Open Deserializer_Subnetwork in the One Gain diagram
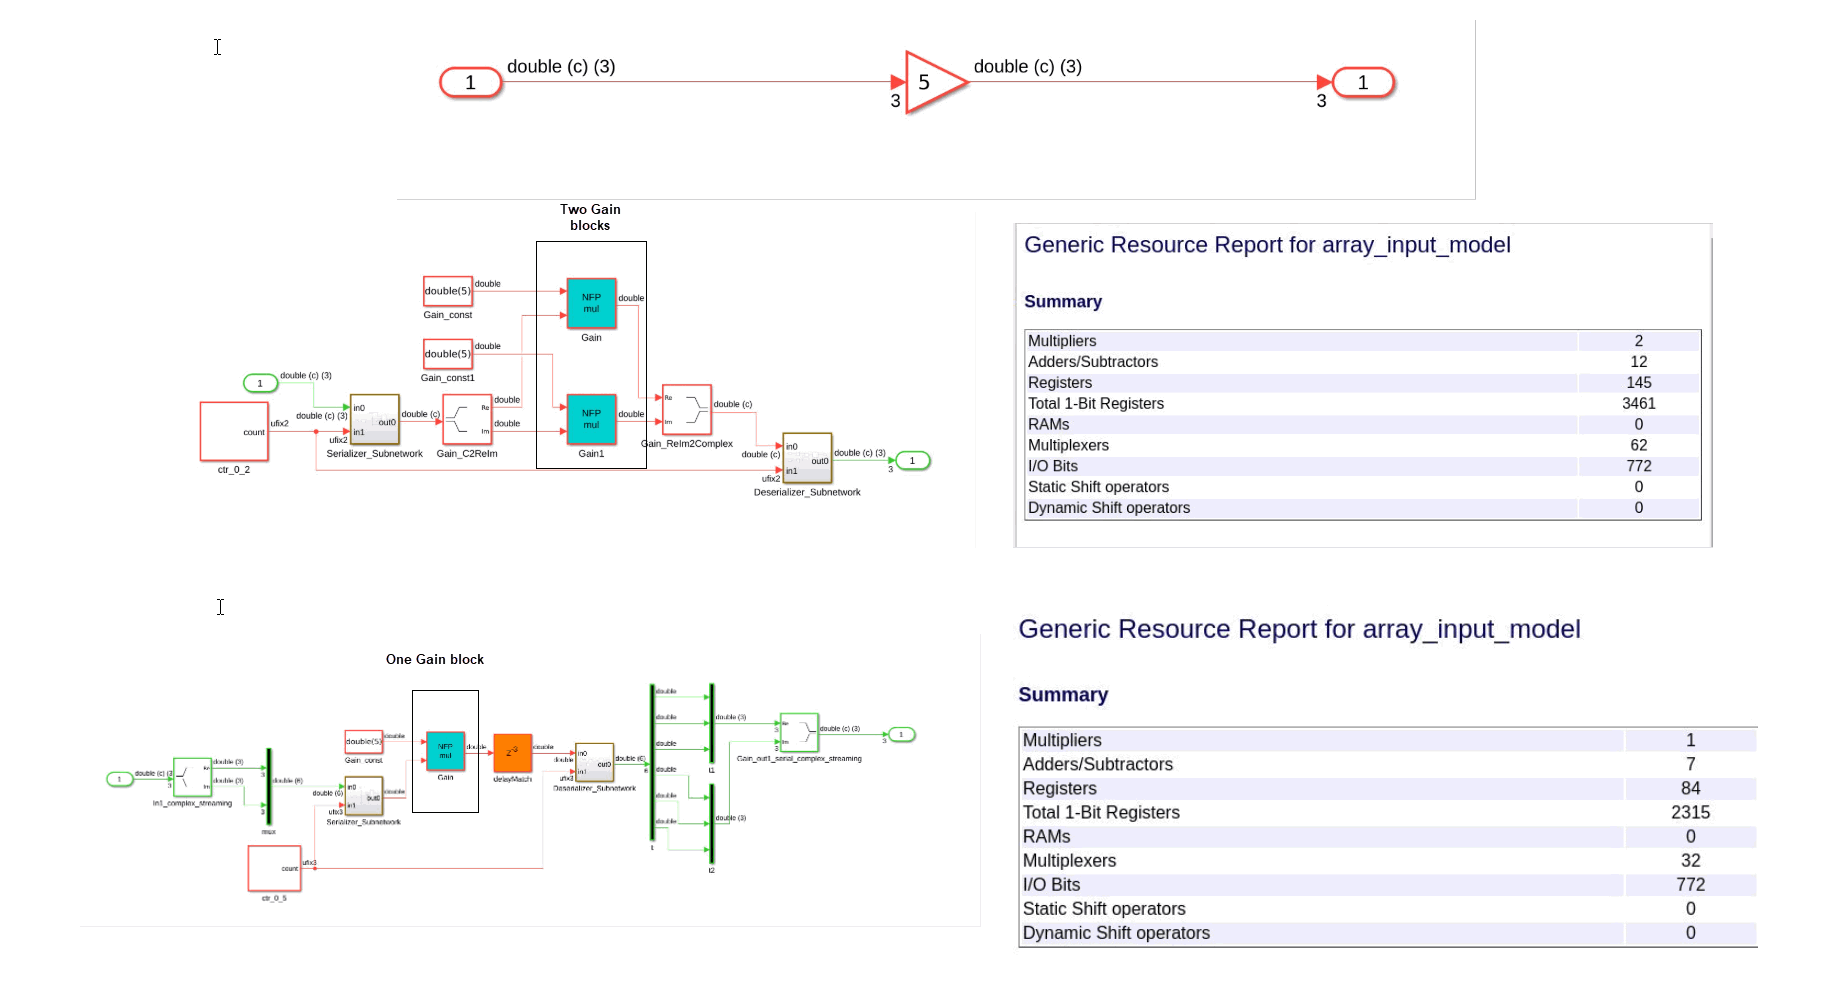 click(x=594, y=763)
